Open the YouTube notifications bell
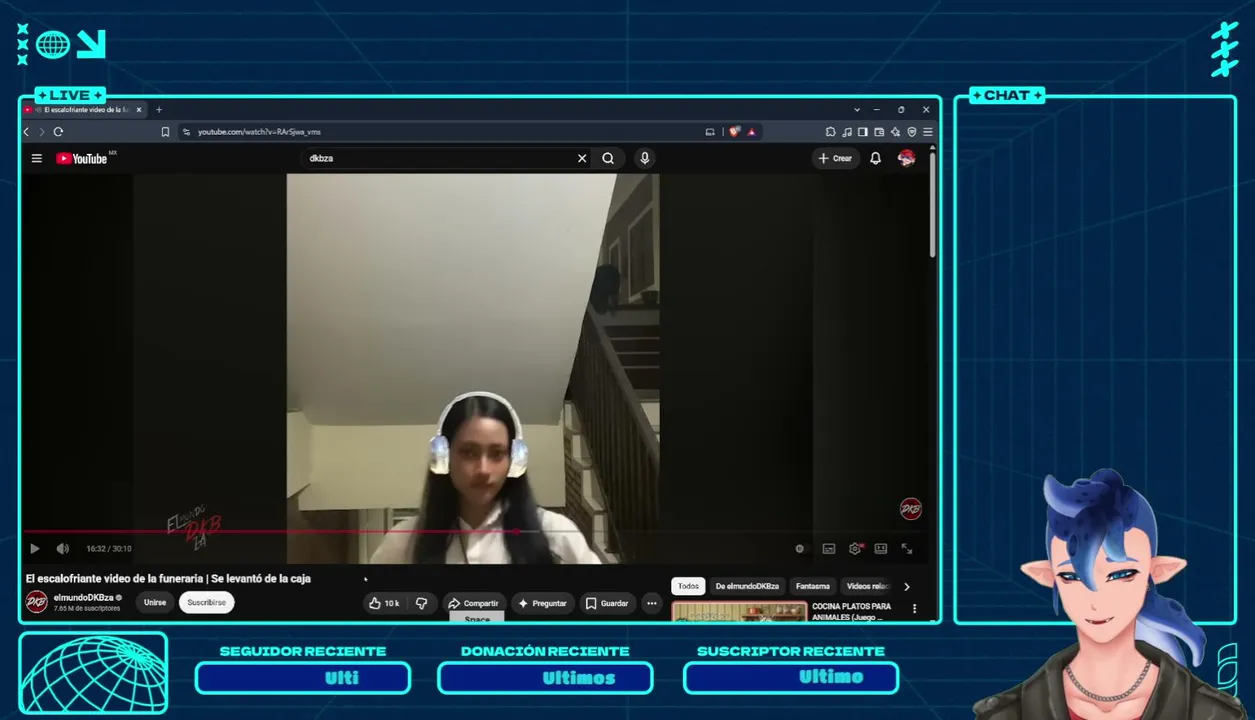The width and height of the screenshot is (1255, 720). pos(875,158)
